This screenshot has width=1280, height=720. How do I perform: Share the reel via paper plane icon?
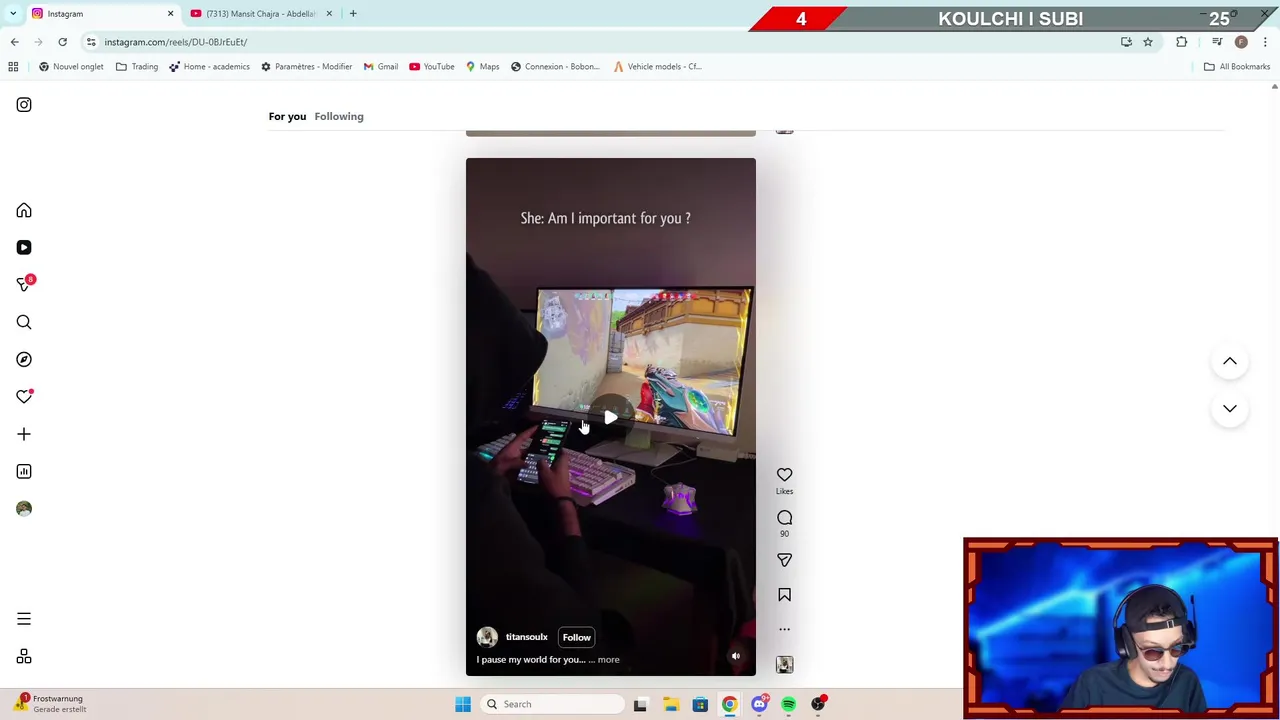point(784,560)
